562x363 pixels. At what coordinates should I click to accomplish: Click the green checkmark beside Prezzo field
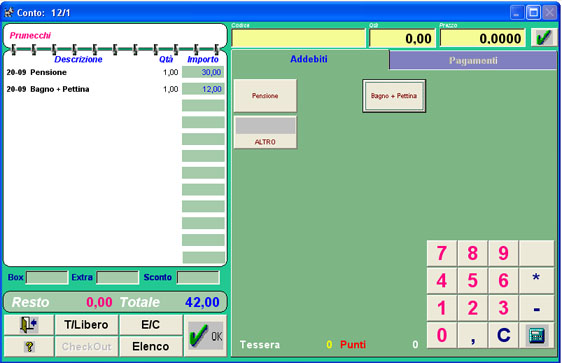(x=544, y=38)
